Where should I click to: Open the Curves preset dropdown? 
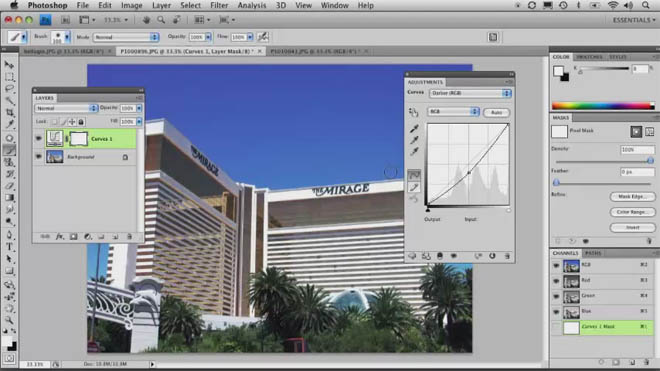pos(470,93)
